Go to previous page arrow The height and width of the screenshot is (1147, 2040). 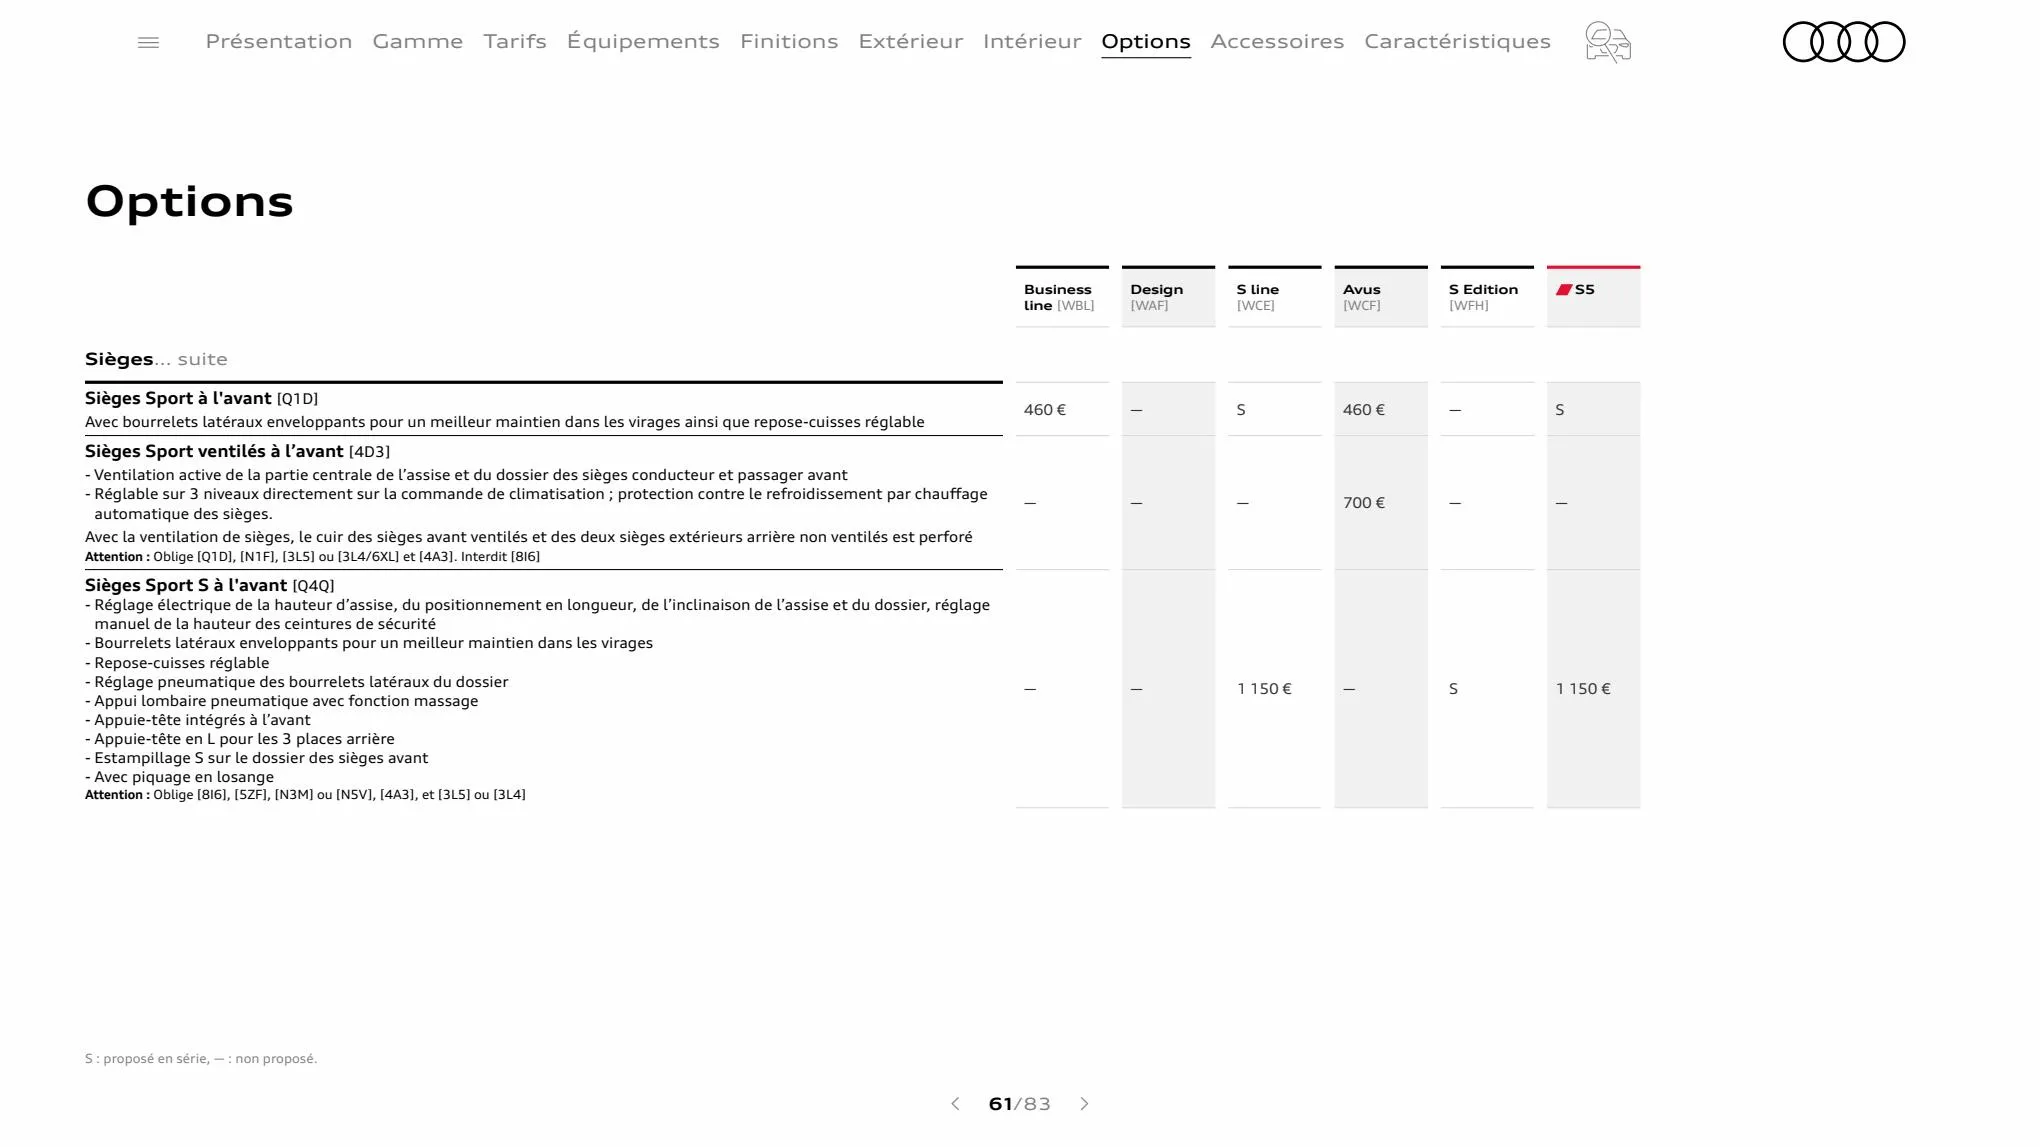pos(955,1104)
